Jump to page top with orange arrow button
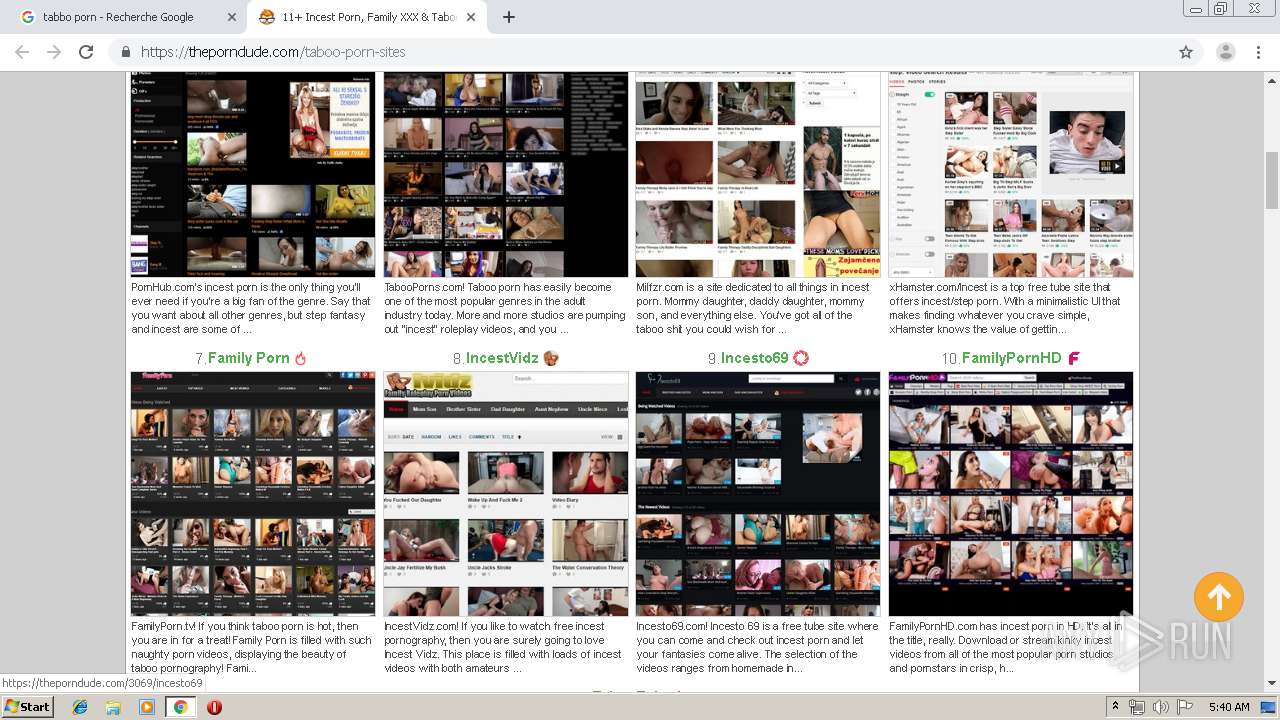The width and height of the screenshot is (1280, 720). point(1219,597)
